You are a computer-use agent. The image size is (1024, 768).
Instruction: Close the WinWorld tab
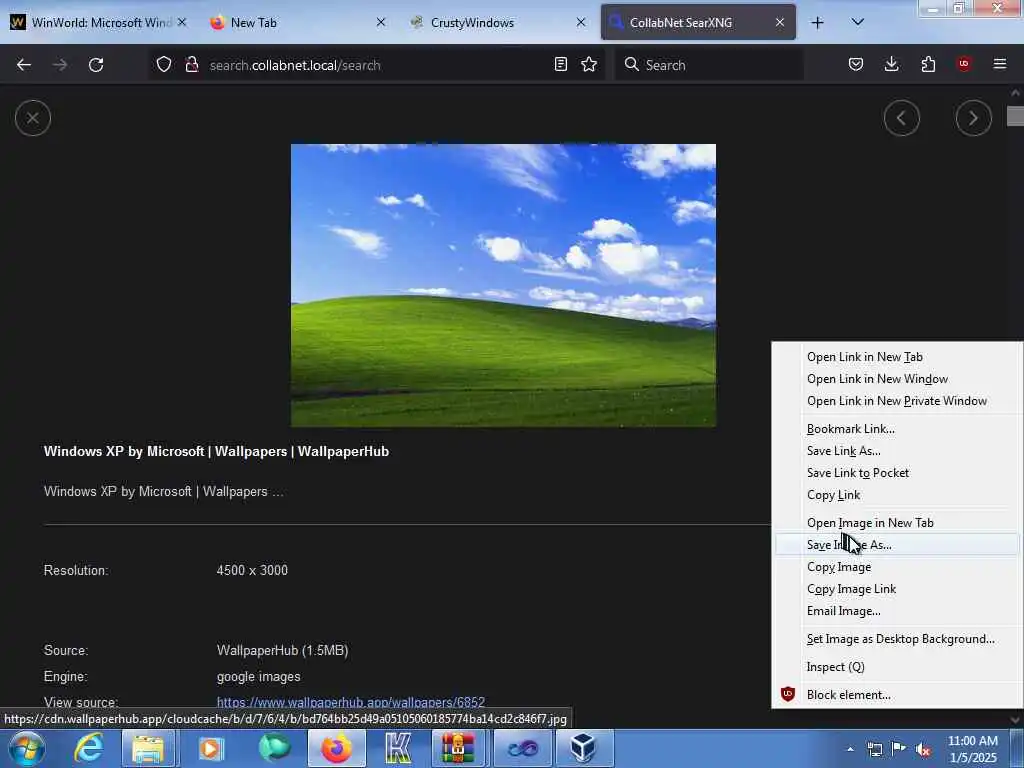coord(182,22)
